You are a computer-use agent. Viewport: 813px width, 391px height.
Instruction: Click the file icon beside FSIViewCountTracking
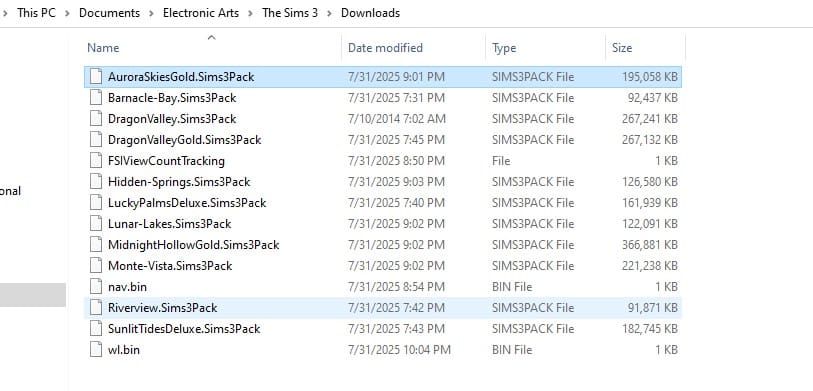click(96, 161)
